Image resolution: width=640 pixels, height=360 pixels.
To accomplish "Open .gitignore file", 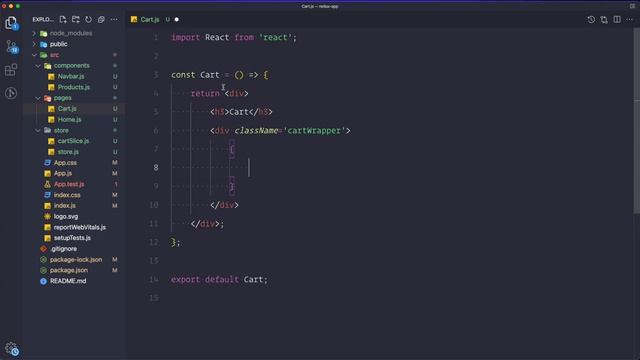I will pos(63,249).
